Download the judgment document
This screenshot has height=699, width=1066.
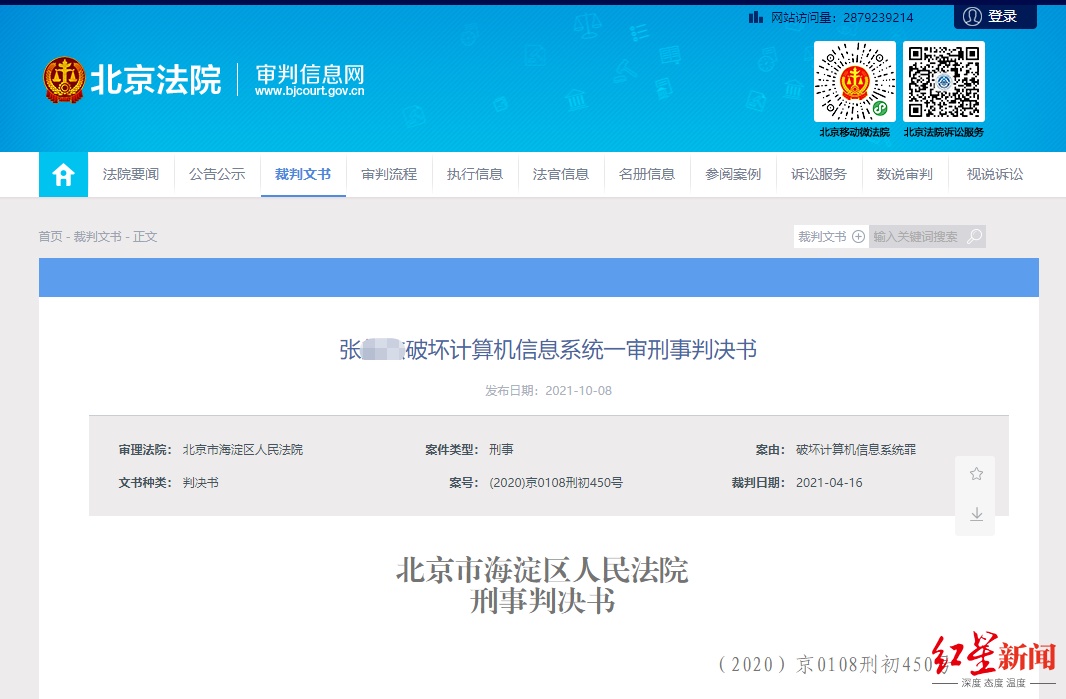tap(976, 514)
